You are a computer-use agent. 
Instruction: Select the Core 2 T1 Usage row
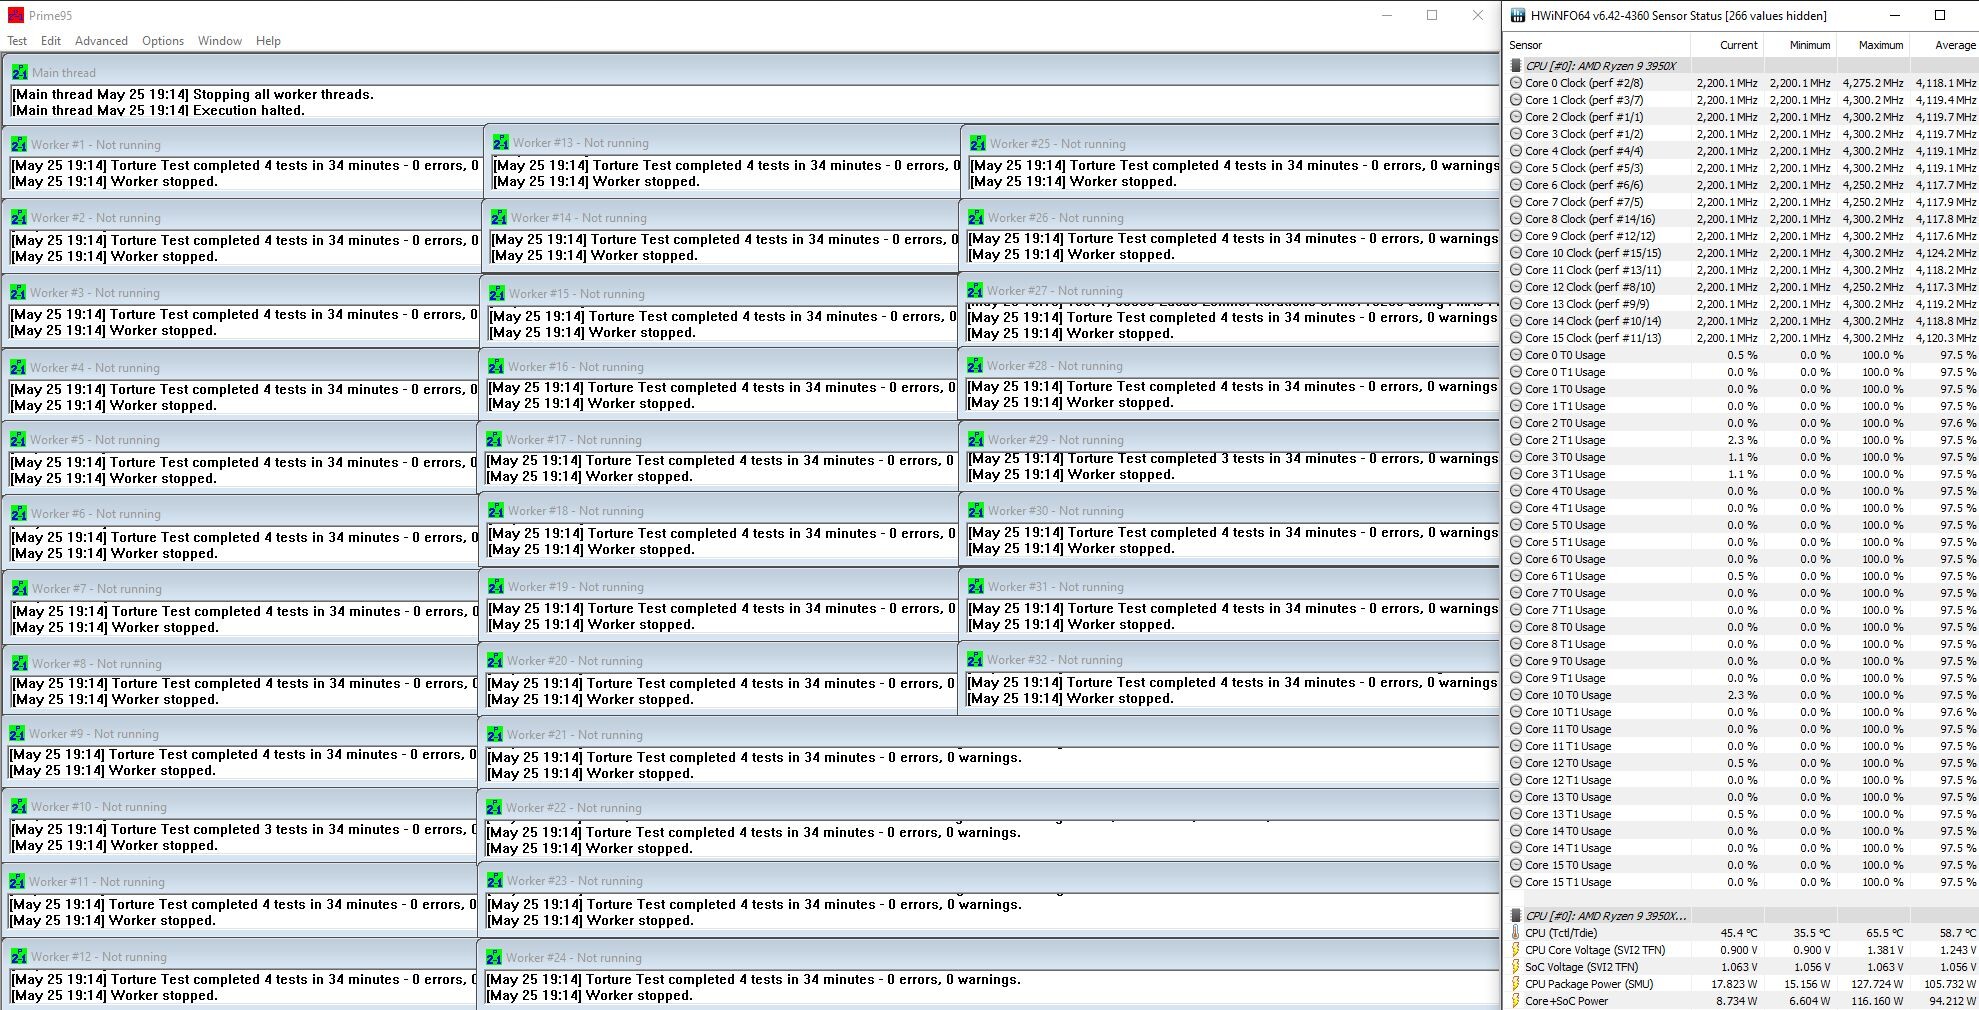click(1742, 440)
